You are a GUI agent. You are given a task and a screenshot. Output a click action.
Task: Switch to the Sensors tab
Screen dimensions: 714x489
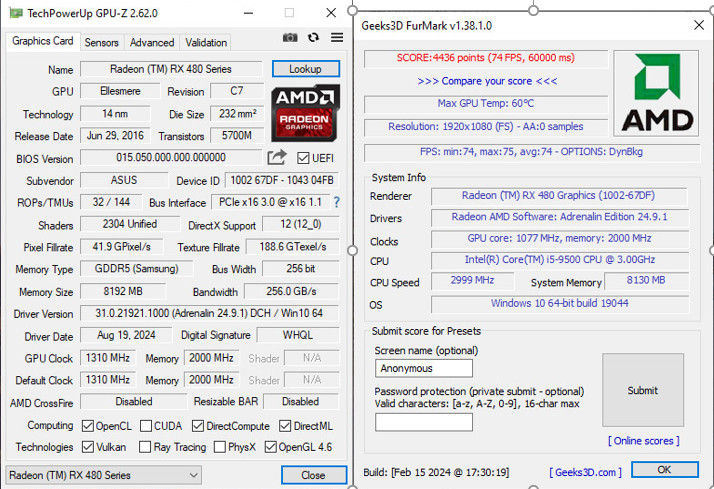click(x=102, y=42)
